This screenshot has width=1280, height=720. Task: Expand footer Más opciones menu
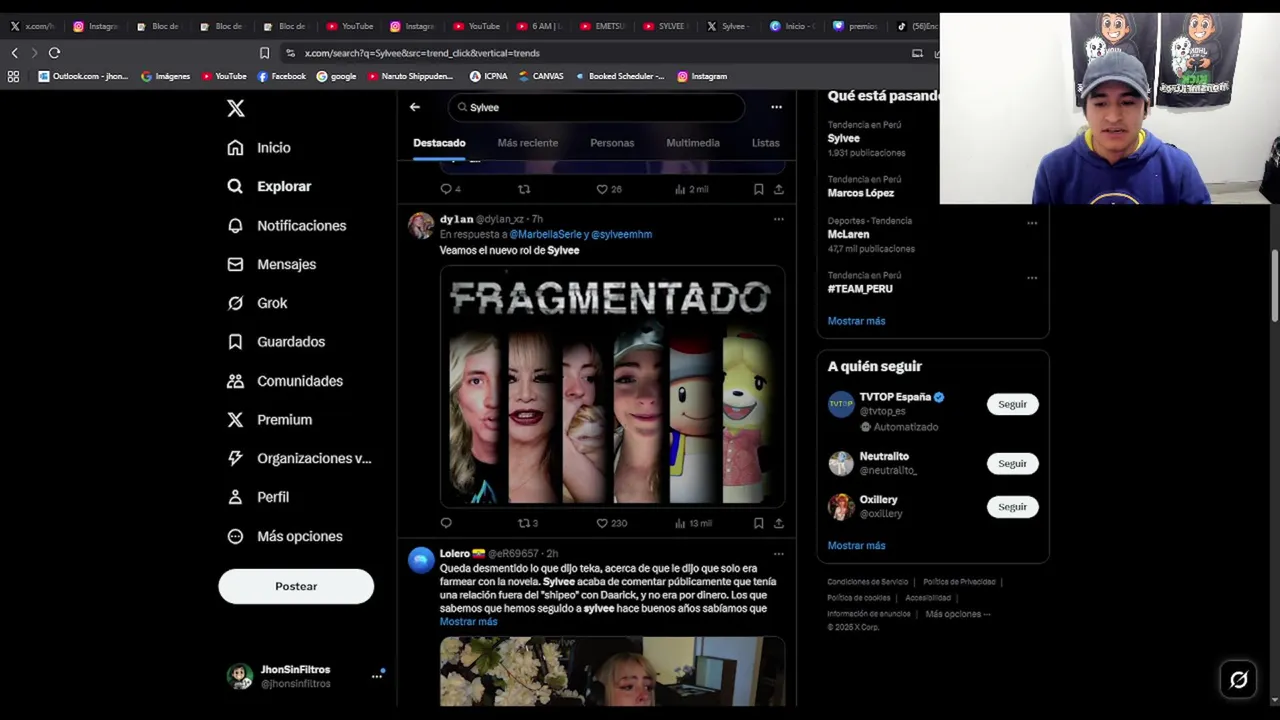point(958,614)
